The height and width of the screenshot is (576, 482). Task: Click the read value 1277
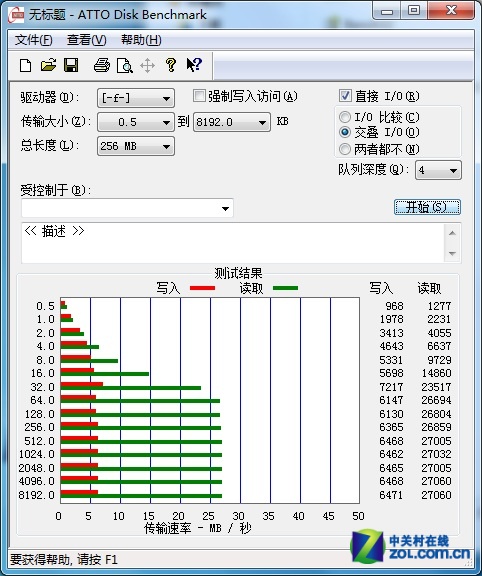(x=439, y=306)
